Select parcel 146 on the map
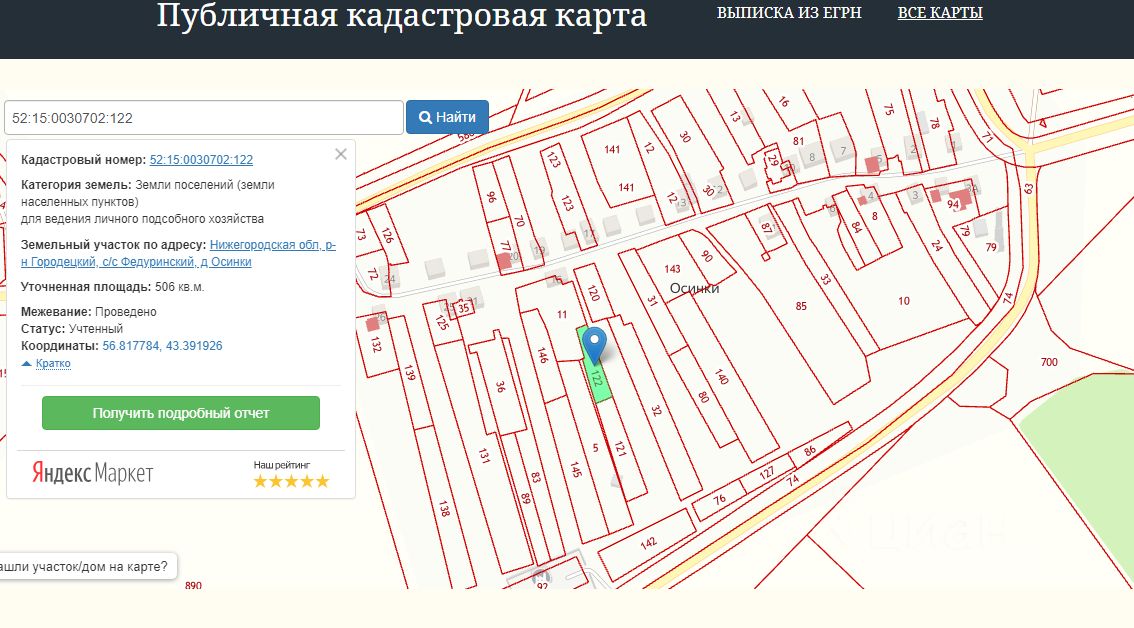 [542, 354]
